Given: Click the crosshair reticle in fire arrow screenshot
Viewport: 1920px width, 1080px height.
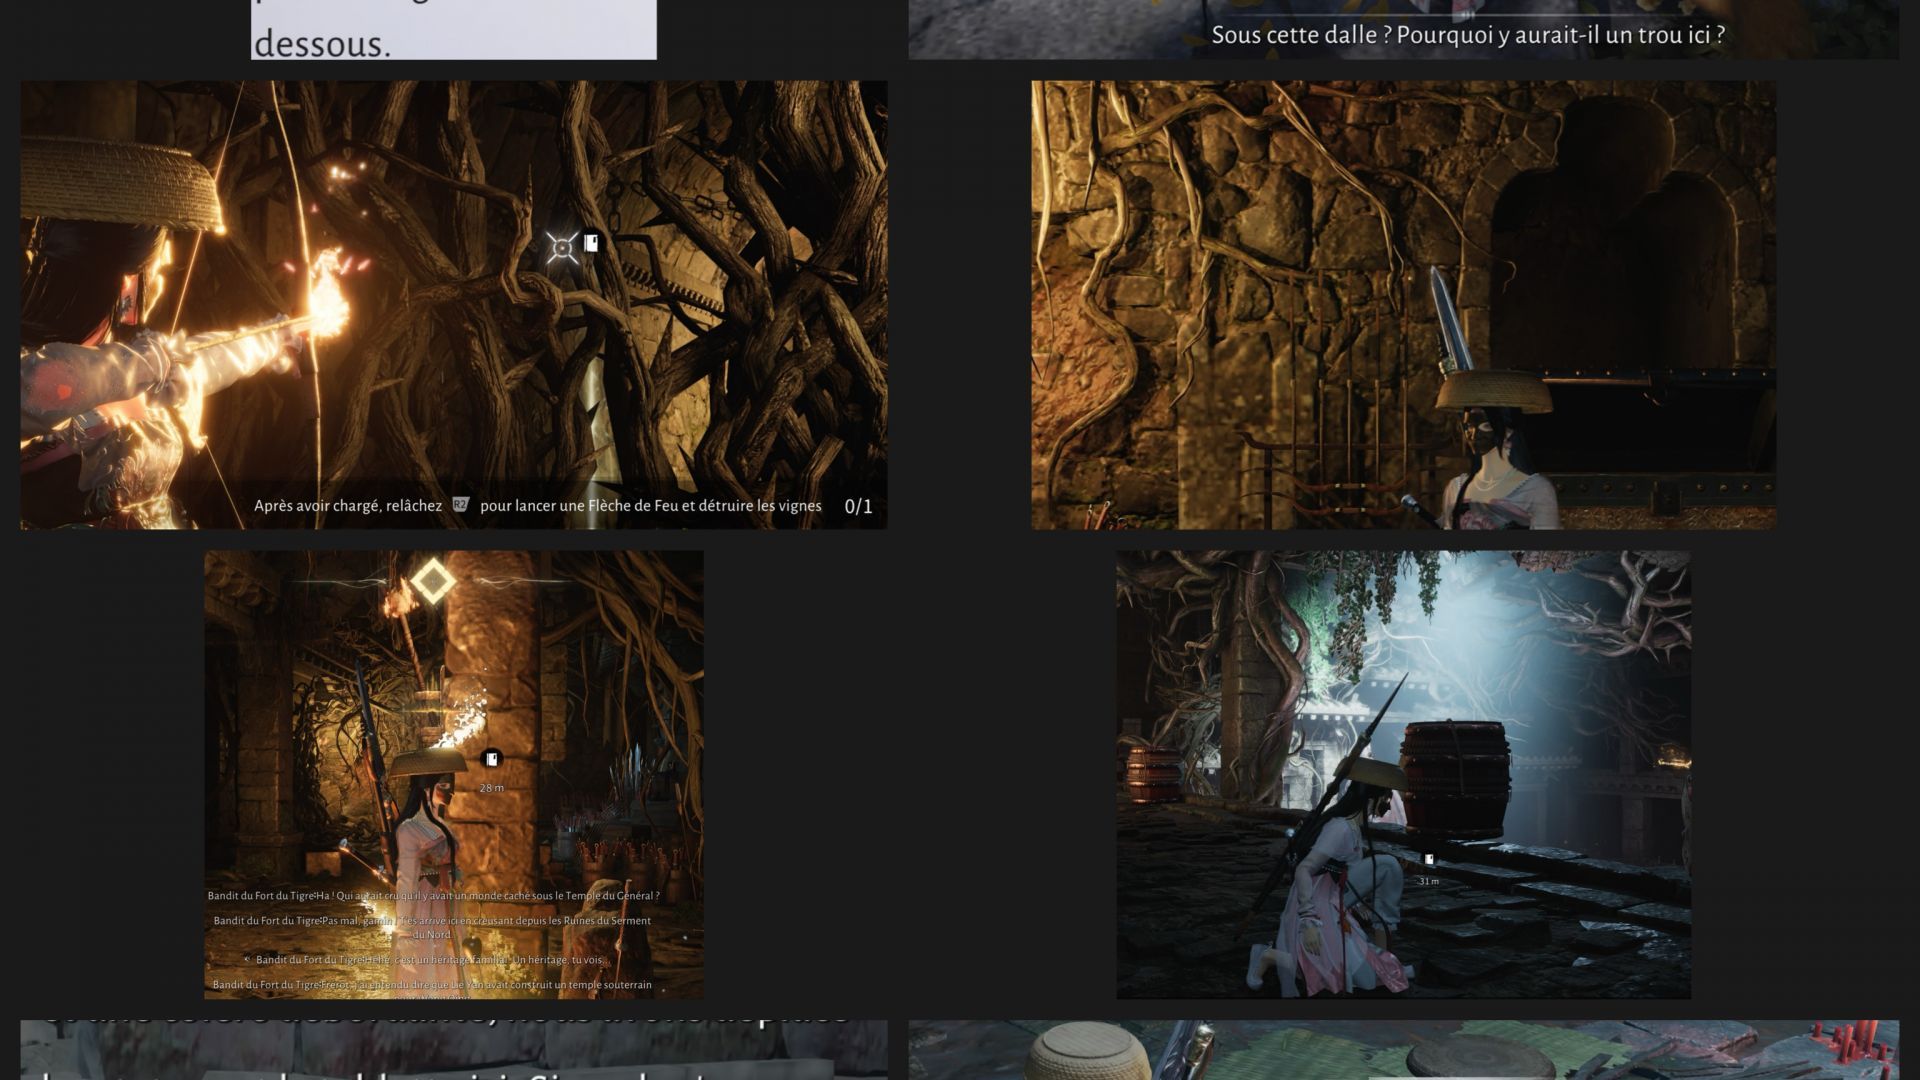Looking at the screenshot, I should click(562, 247).
